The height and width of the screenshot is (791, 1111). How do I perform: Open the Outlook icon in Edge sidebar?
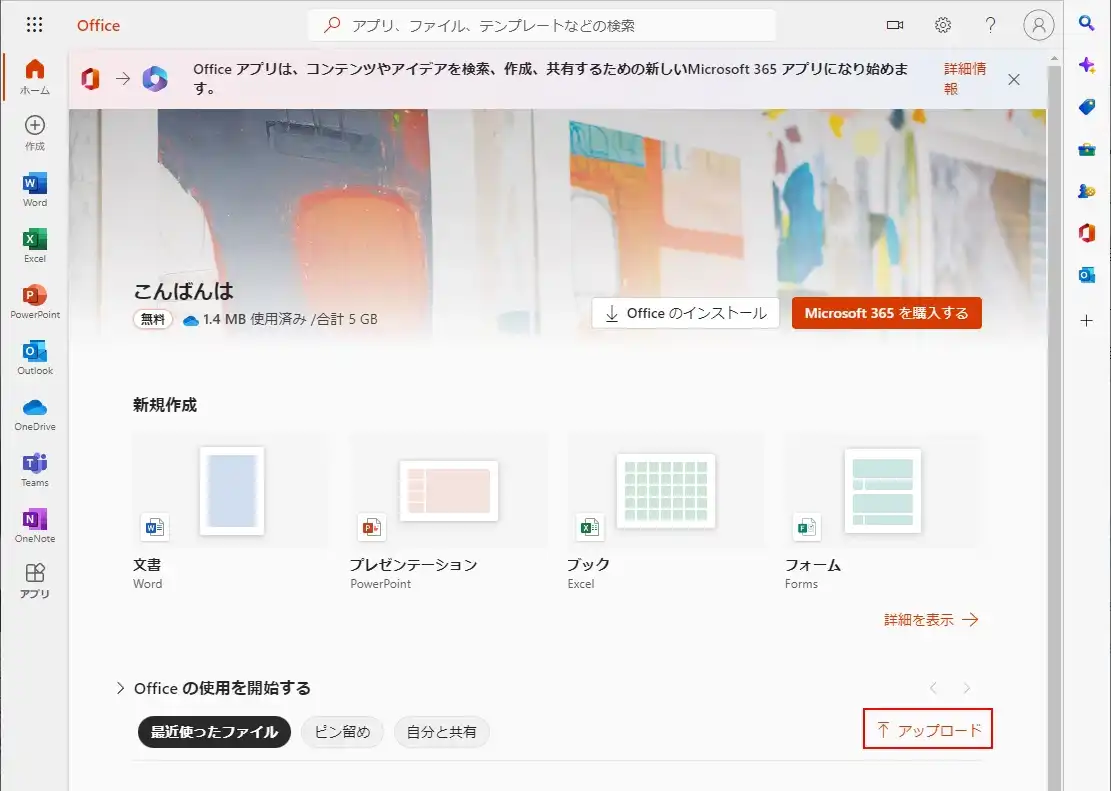[1086, 275]
